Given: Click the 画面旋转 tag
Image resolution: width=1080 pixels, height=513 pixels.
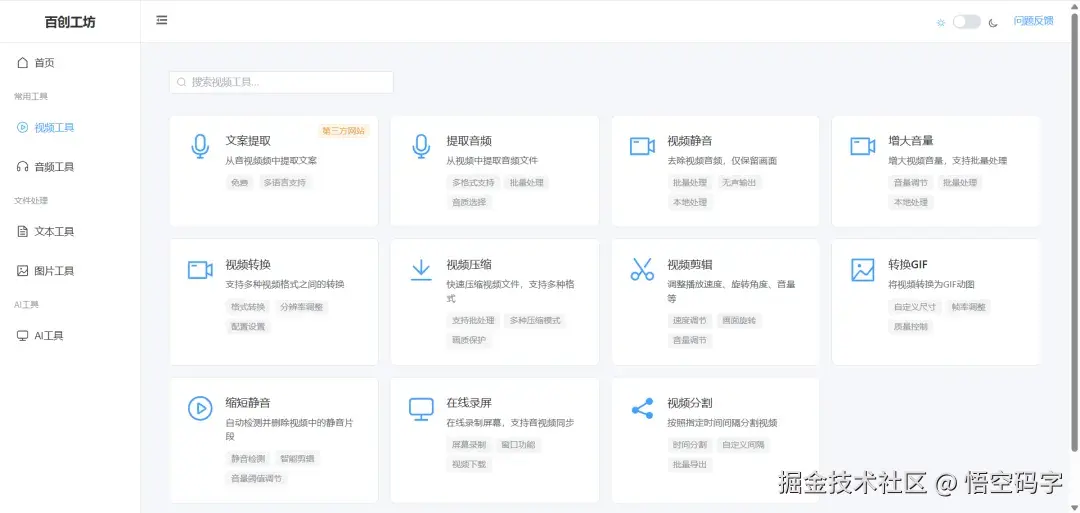Looking at the screenshot, I should click(738, 320).
